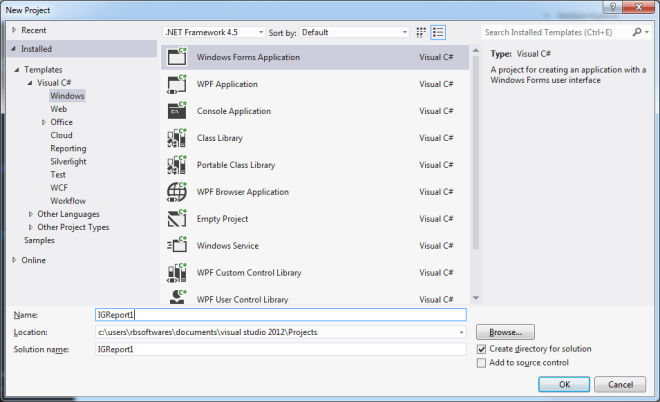The image size is (660, 402).
Task: Select the 'WPF Application' row text
Action: coord(227,84)
